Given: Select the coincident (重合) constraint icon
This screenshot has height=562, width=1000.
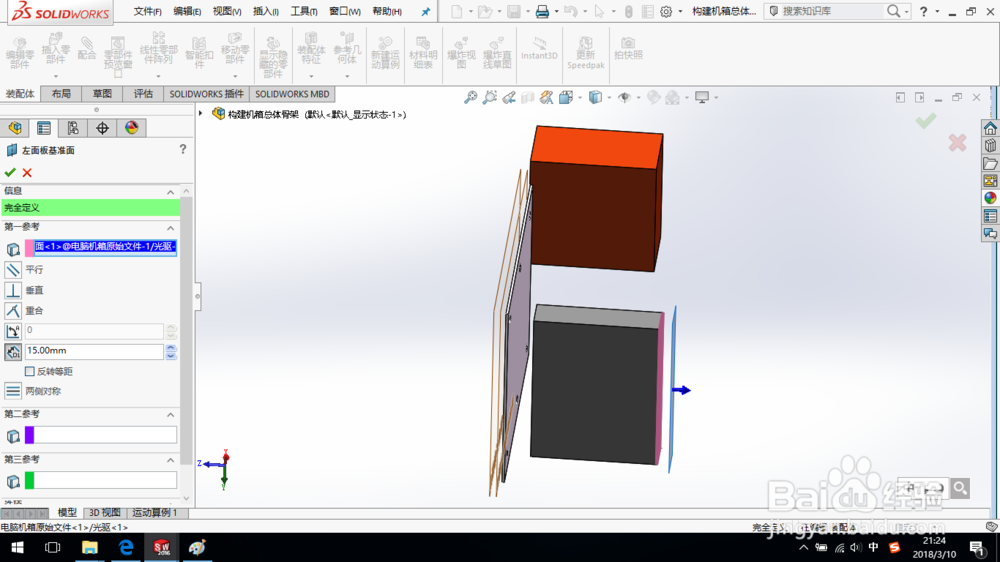Looking at the screenshot, I should (13, 311).
